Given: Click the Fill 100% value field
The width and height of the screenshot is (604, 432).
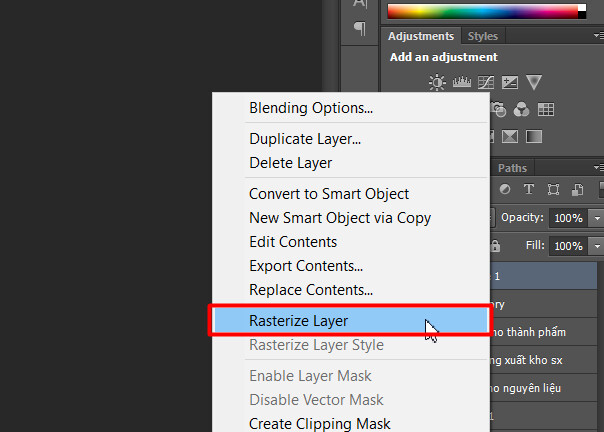Looking at the screenshot, I should 569,246.
